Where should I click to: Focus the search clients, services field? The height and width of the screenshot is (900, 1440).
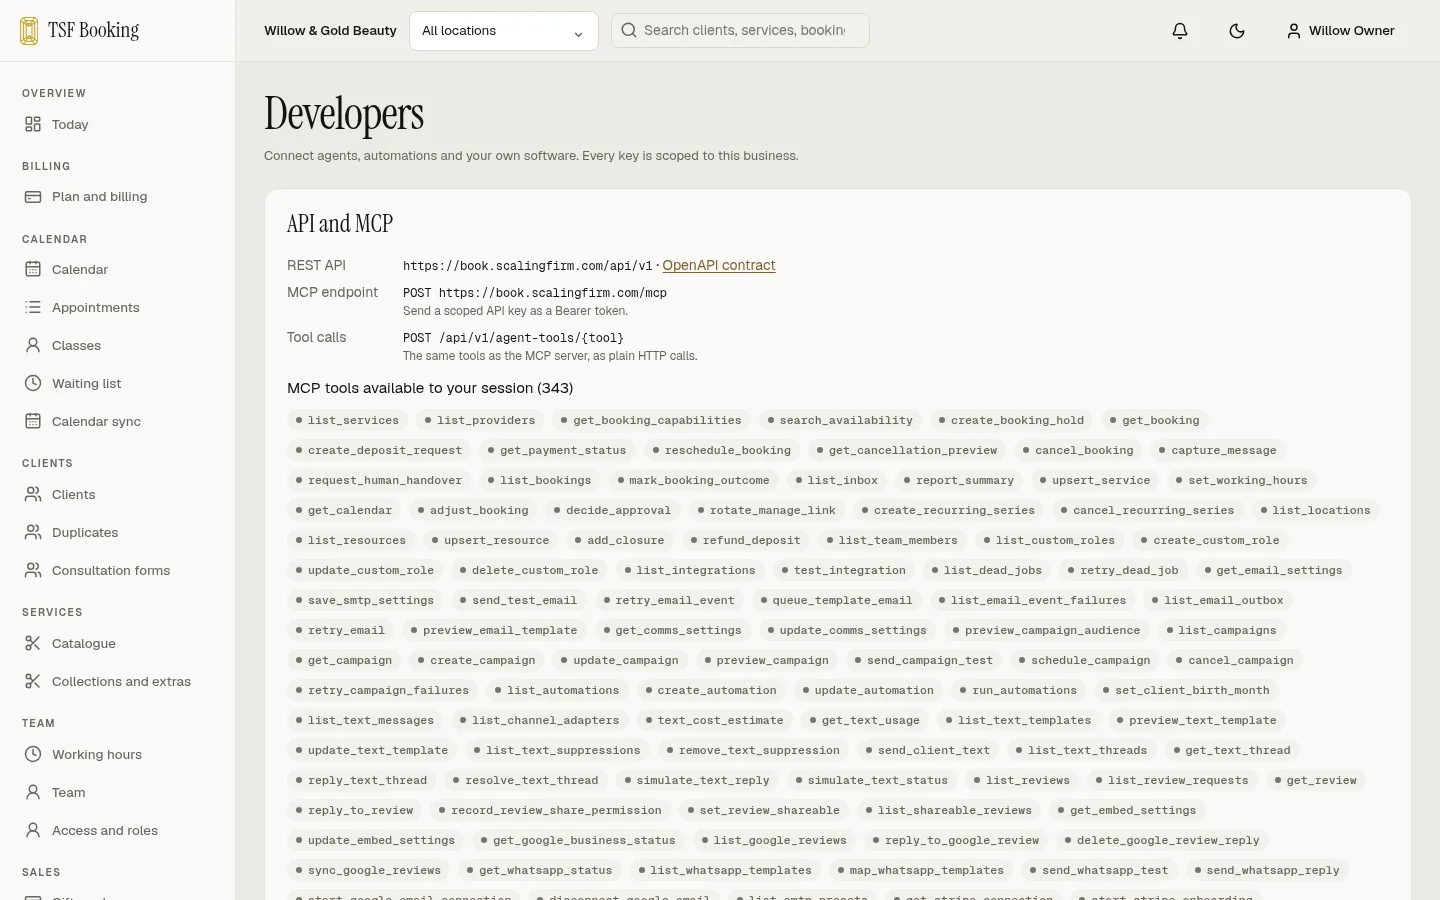(x=741, y=30)
